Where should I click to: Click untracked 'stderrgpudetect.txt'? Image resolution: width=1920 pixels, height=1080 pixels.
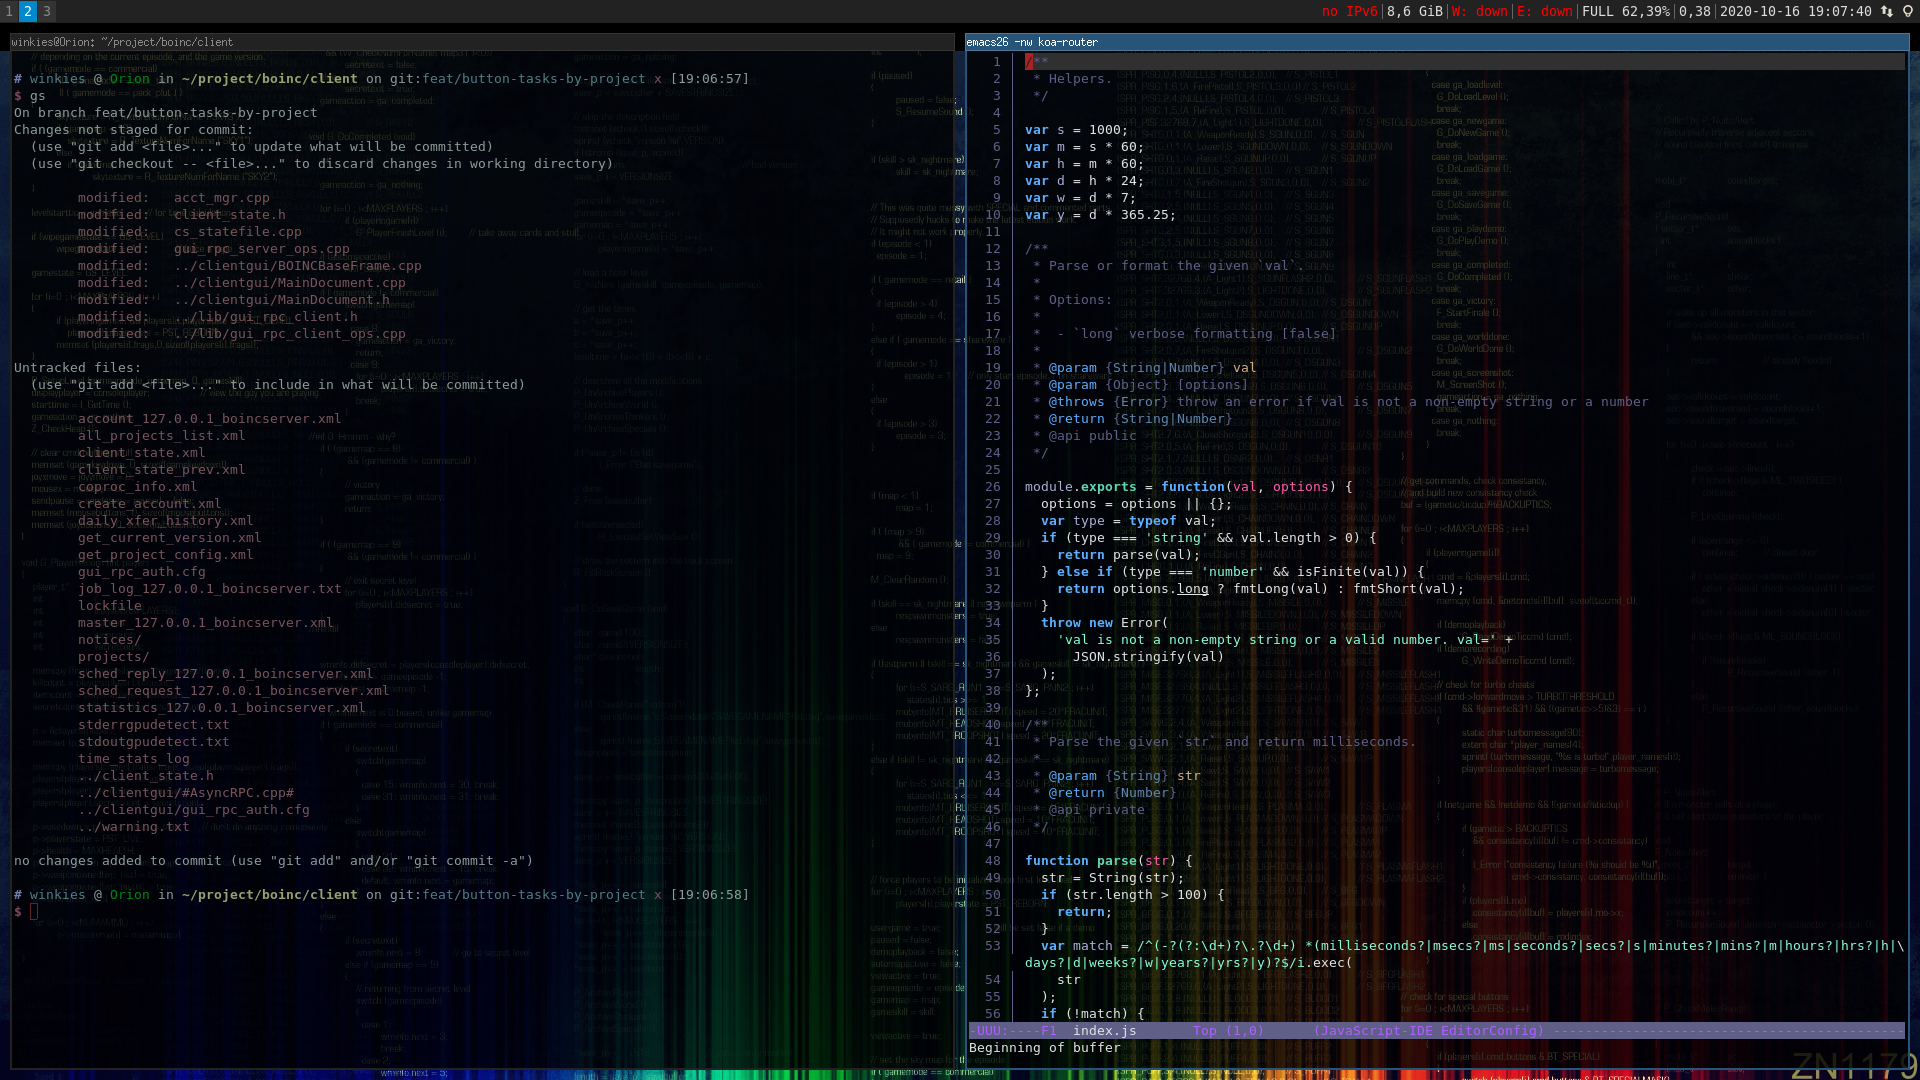click(x=154, y=725)
